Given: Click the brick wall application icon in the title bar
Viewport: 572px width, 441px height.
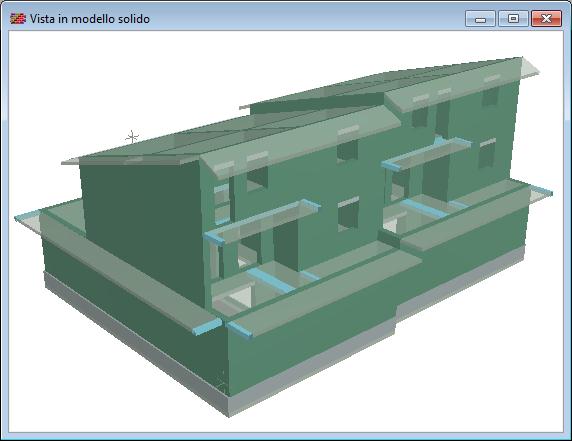Looking at the screenshot, I should 18,18.
